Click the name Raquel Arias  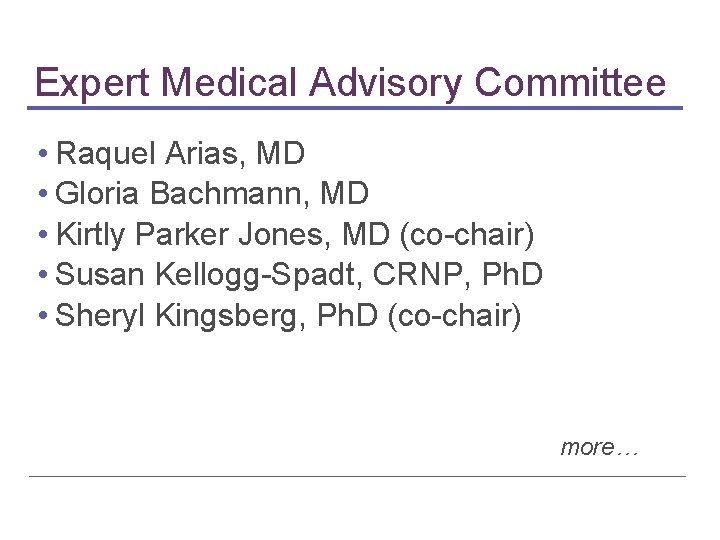click(x=150, y=154)
